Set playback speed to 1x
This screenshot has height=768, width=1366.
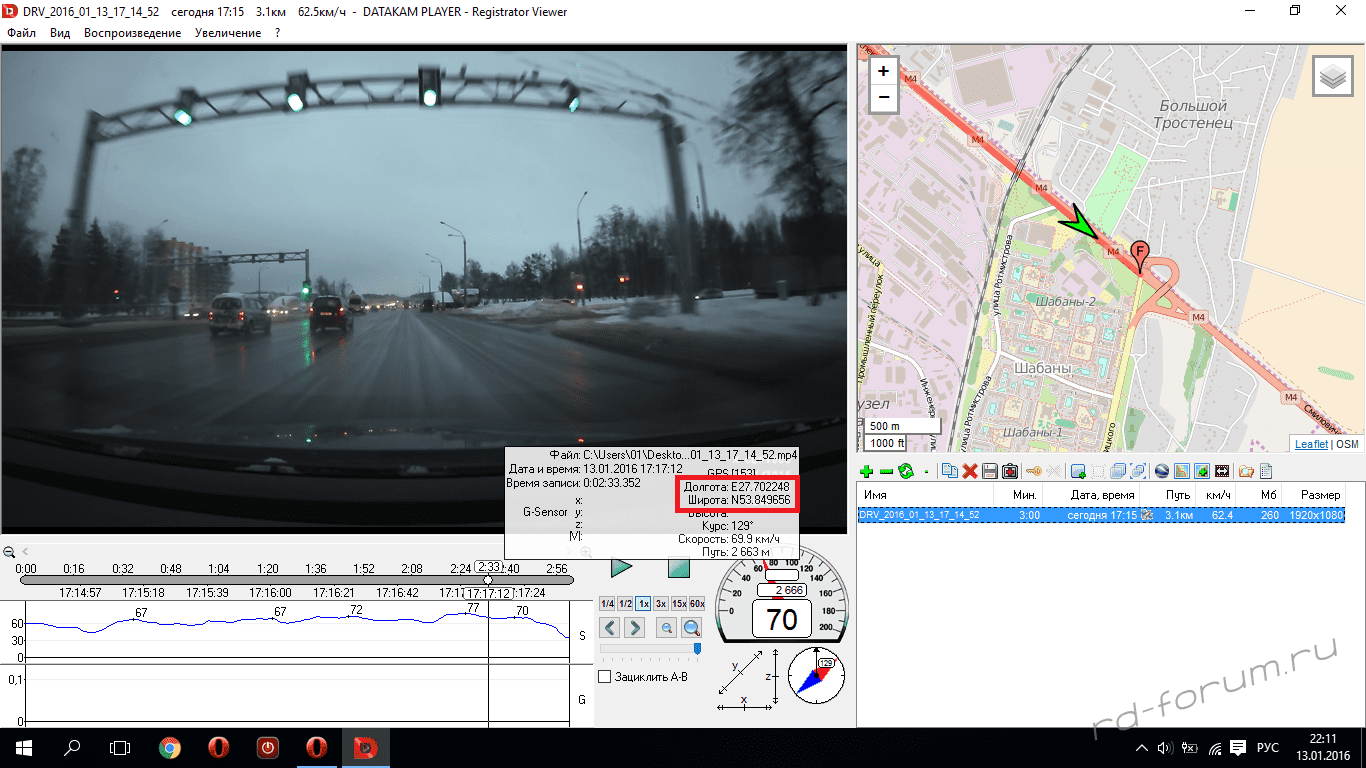pyautogui.click(x=643, y=604)
